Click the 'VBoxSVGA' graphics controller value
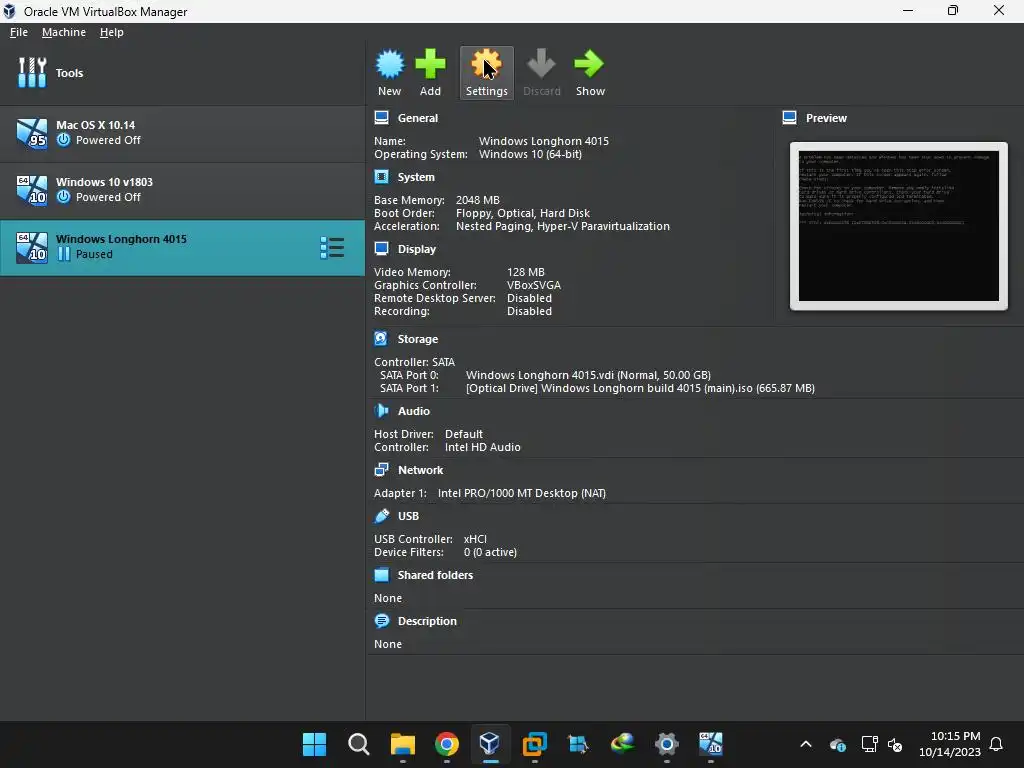Screen dimensions: 1024x768 (534, 285)
